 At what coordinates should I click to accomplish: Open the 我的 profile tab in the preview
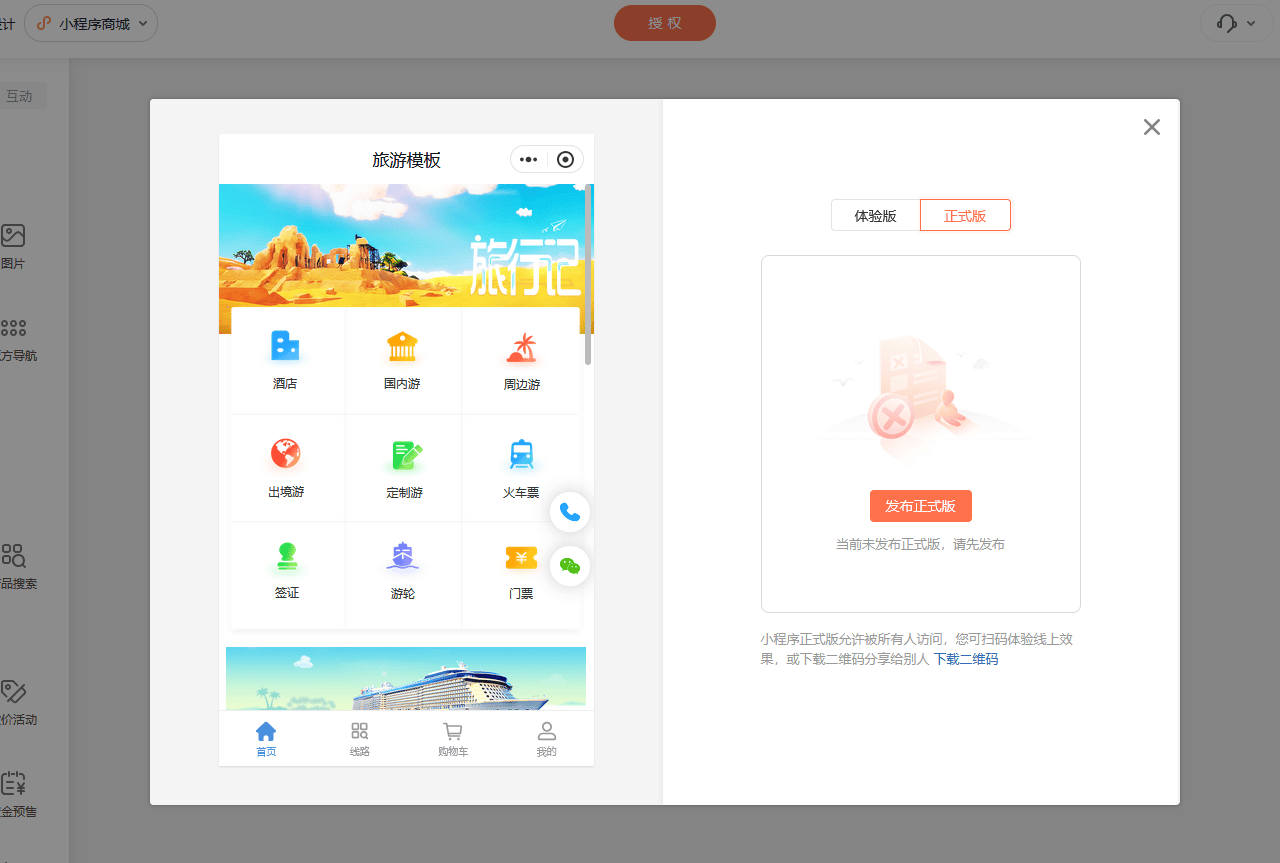click(x=546, y=738)
